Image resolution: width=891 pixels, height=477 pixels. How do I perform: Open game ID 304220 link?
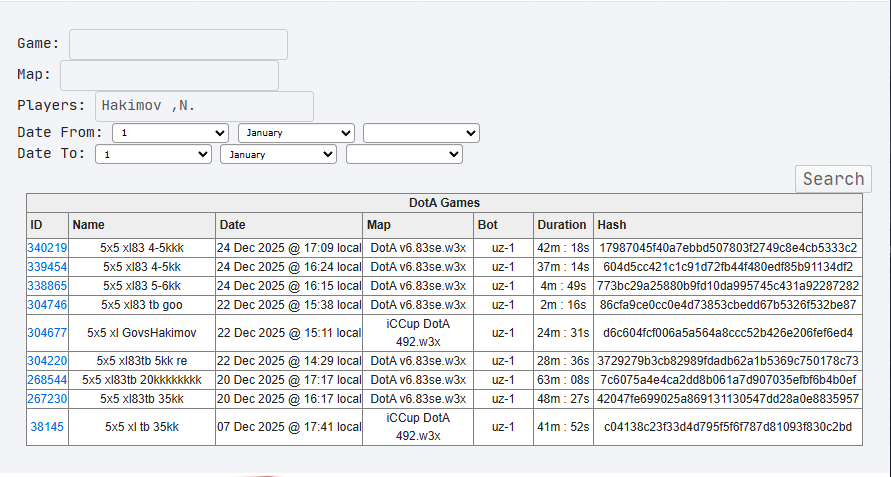coord(47,361)
